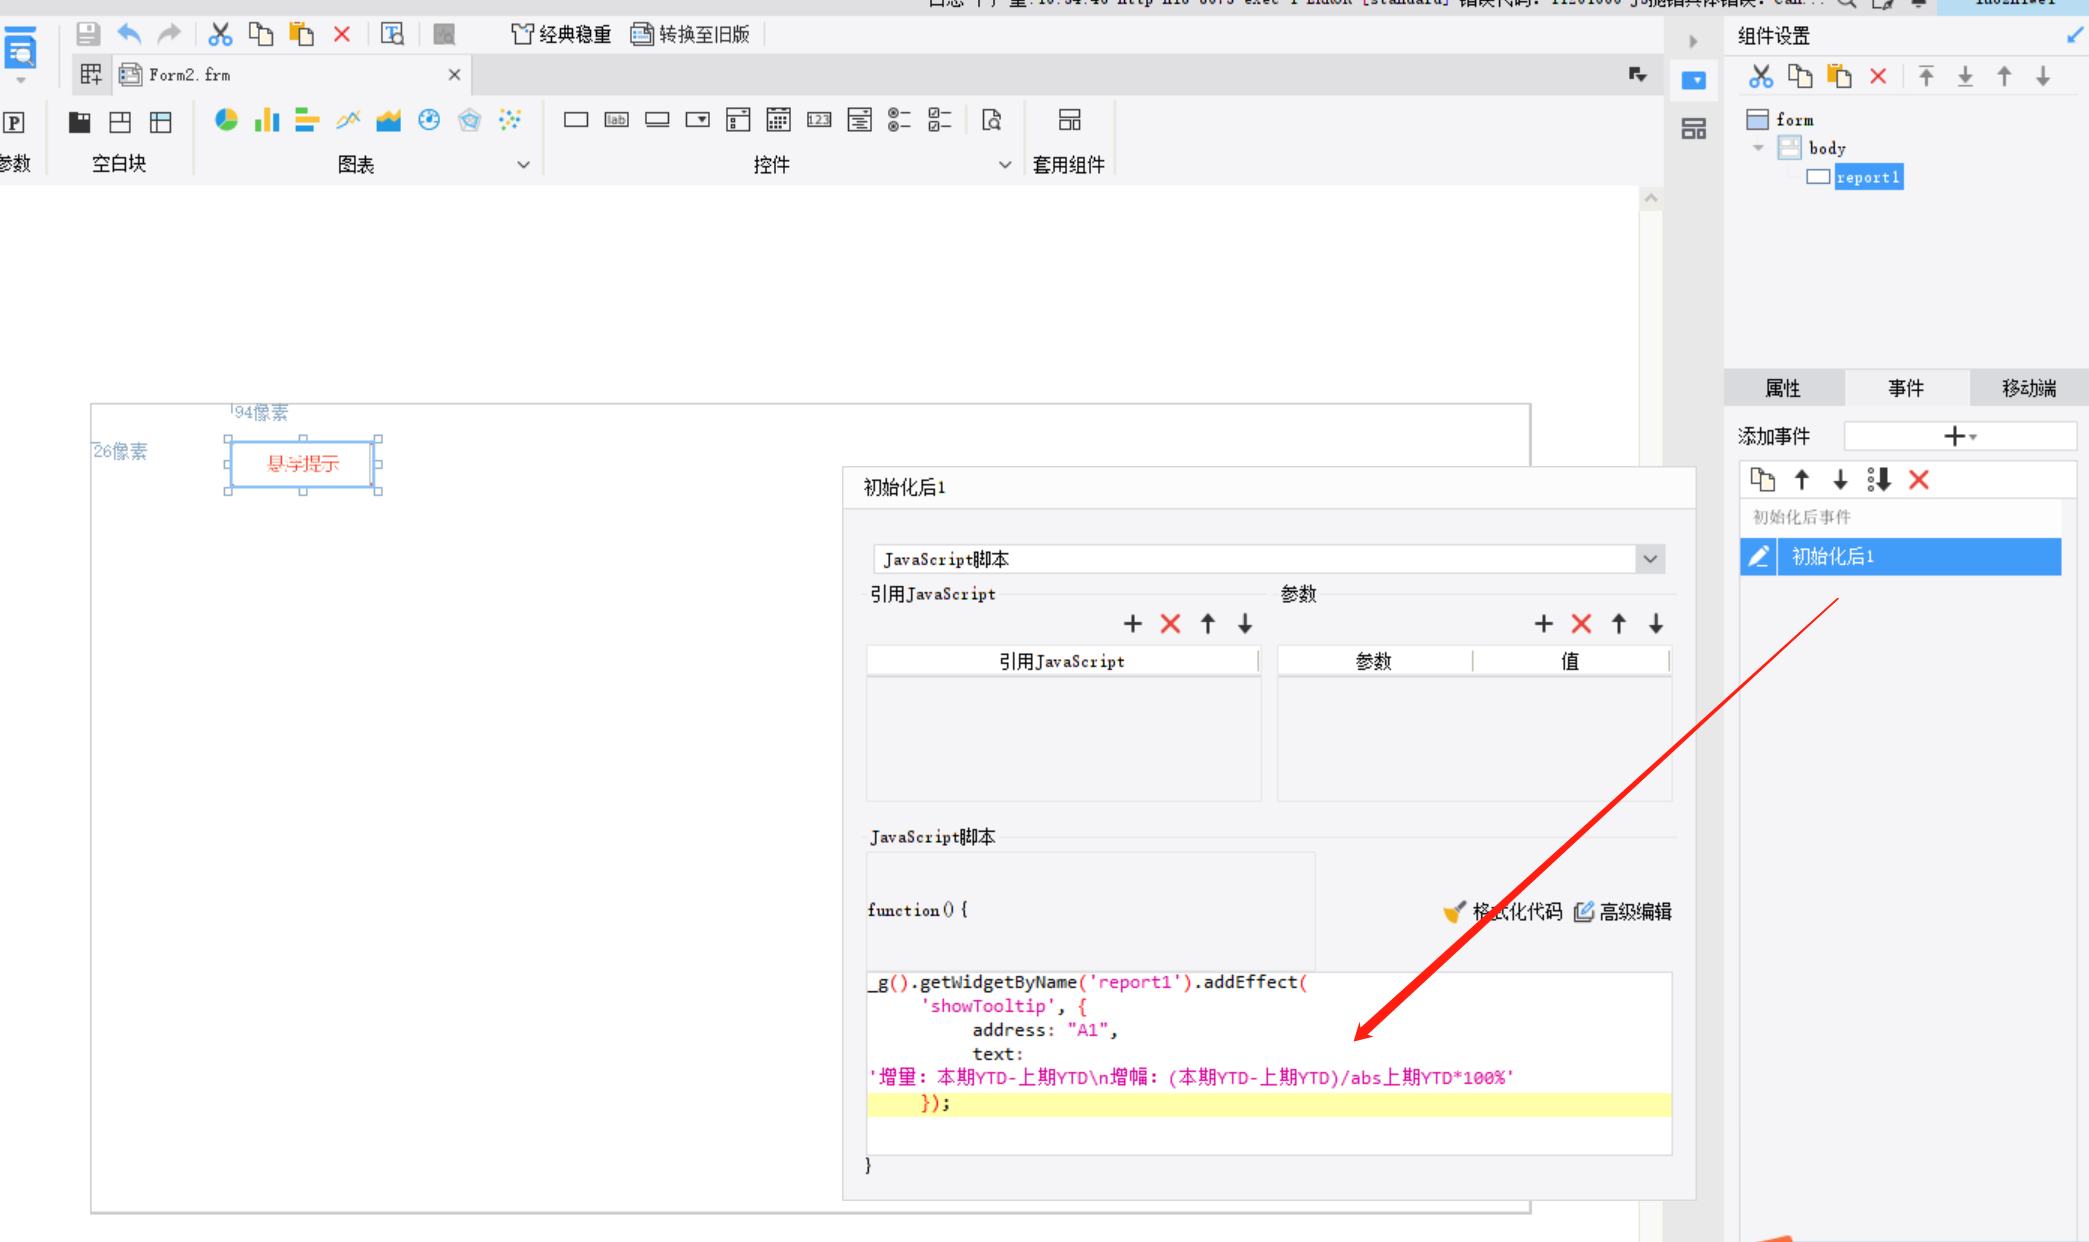
Task: Paste via main toolbar clipboard icon
Action: coord(301,34)
